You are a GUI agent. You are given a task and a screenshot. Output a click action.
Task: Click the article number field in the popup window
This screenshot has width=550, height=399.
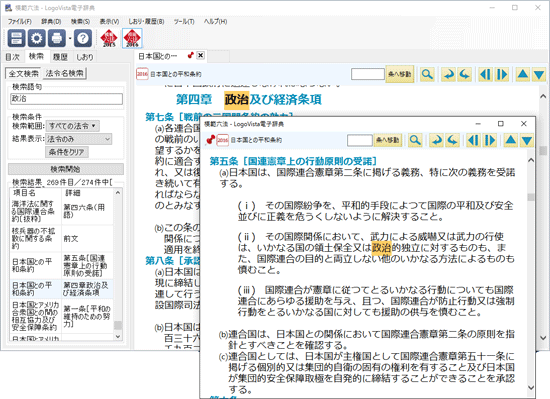coord(360,141)
